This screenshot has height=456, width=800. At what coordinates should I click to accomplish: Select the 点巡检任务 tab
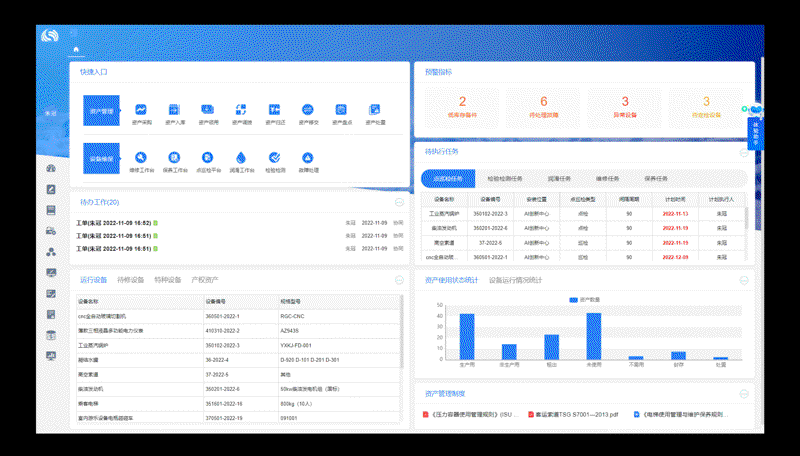(448, 179)
